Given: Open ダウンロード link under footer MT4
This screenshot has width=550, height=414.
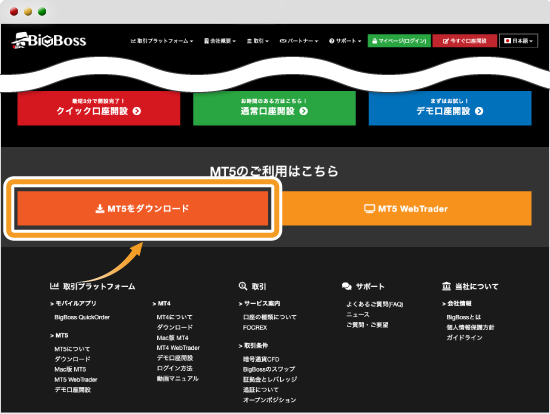Looking at the screenshot, I should coord(175,327).
